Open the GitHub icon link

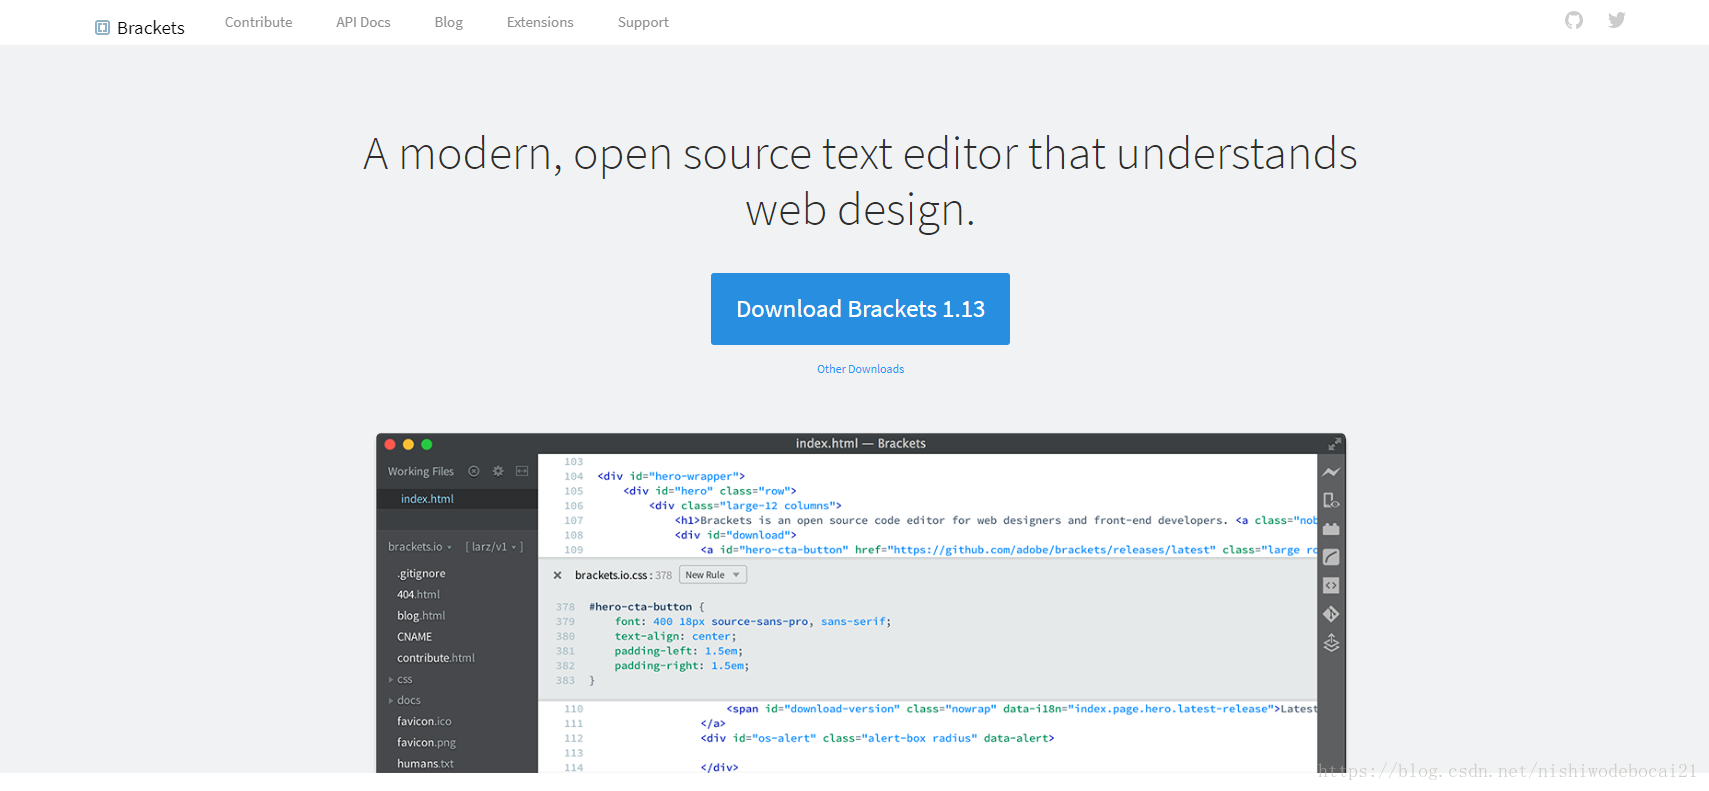click(1574, 20)
